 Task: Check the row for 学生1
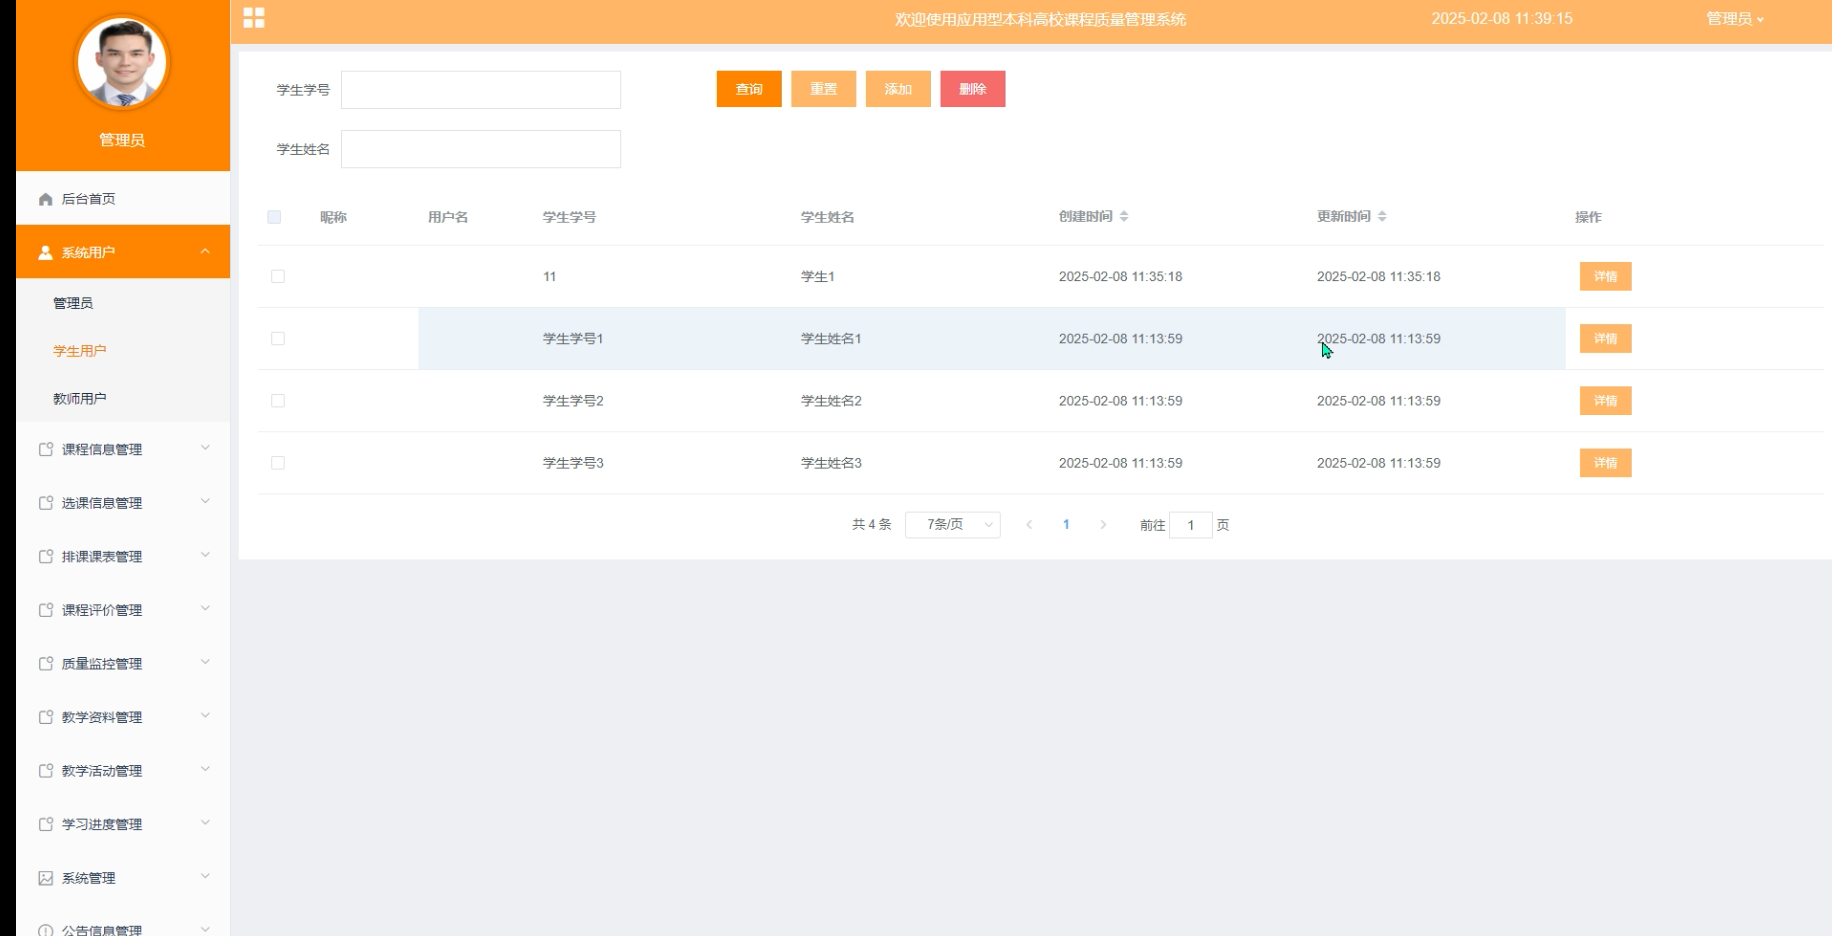tap(278, 276)
